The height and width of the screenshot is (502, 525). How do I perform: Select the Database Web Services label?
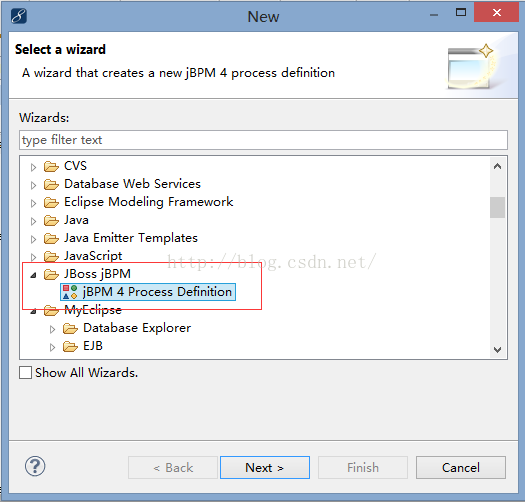tap(132, 184)
